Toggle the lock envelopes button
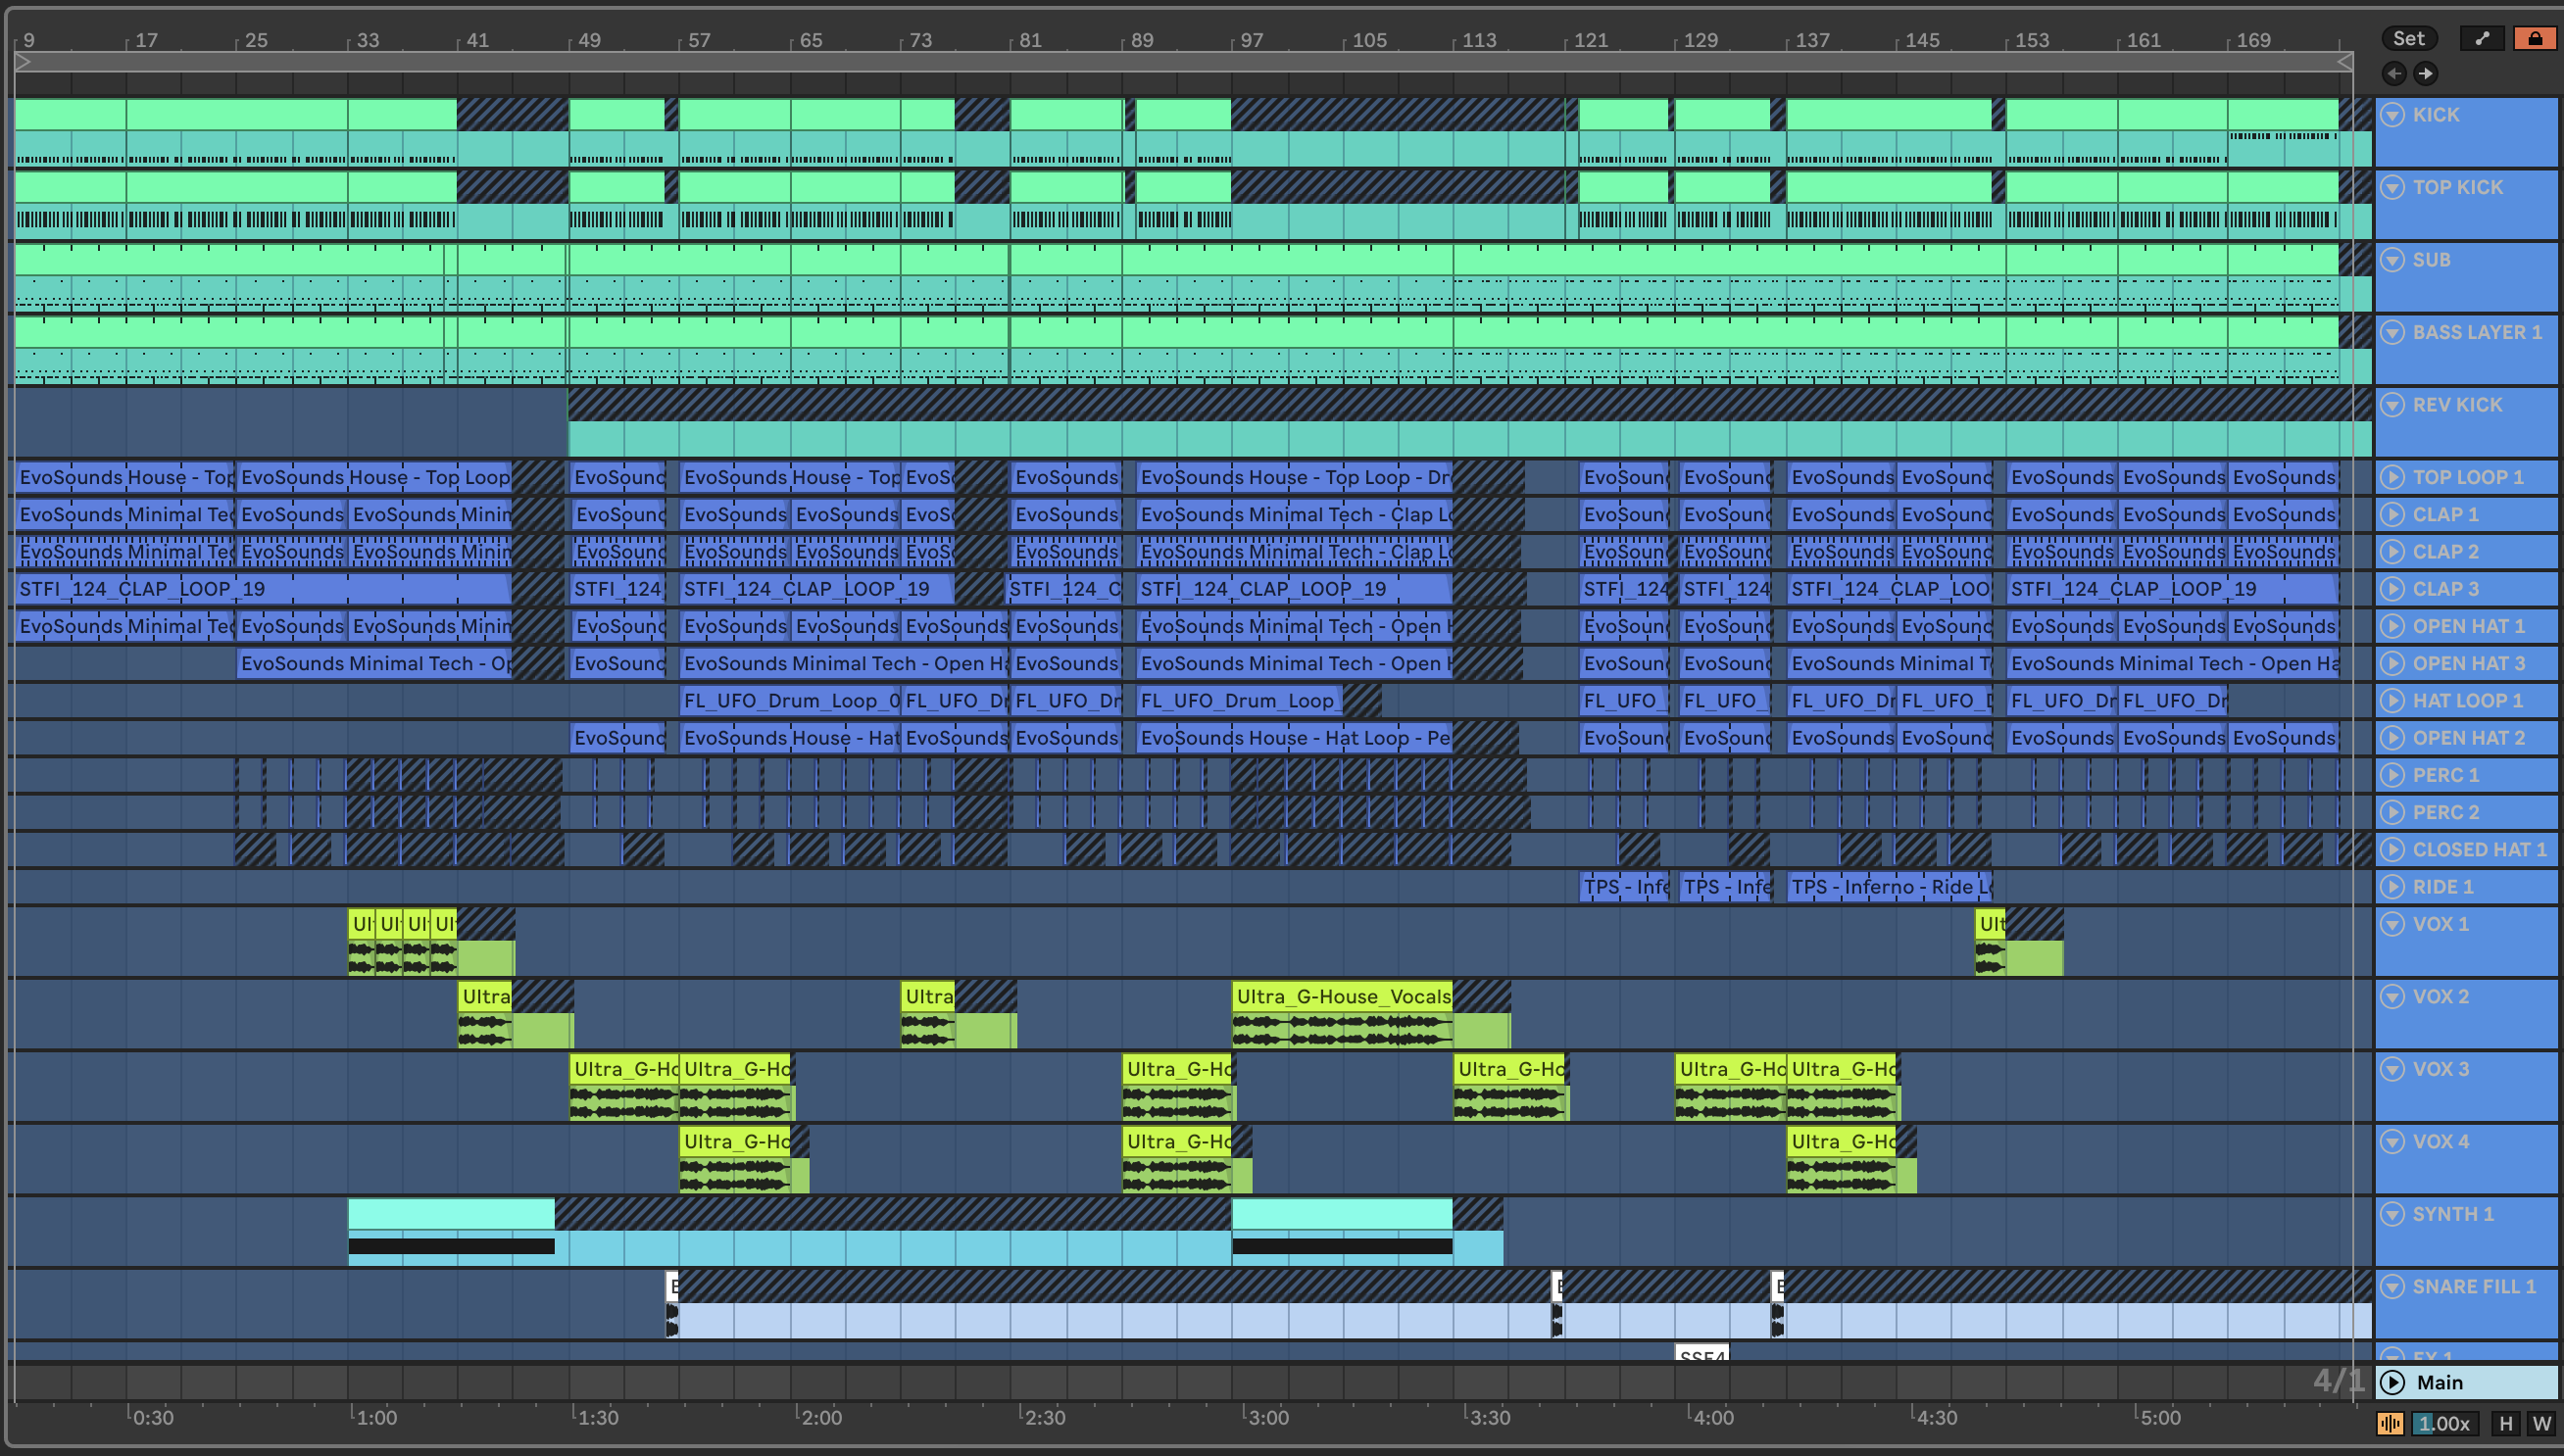The image size is (2564, 1456). 2535,38
